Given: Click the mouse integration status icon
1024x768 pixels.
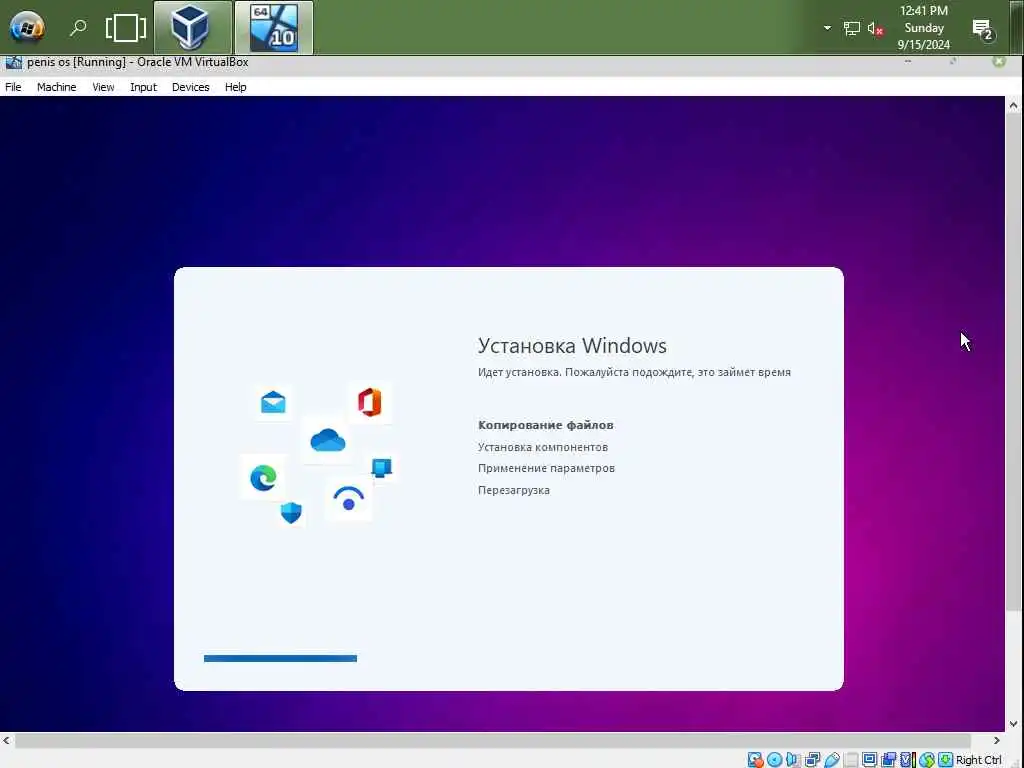Looking at the screenshot, I should pyautogui.click(x=927, y=760).
